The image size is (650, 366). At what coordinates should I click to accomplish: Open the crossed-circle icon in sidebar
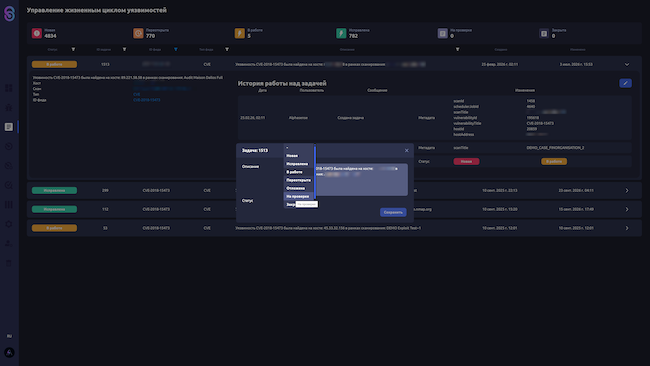click(x=9, y=166)
